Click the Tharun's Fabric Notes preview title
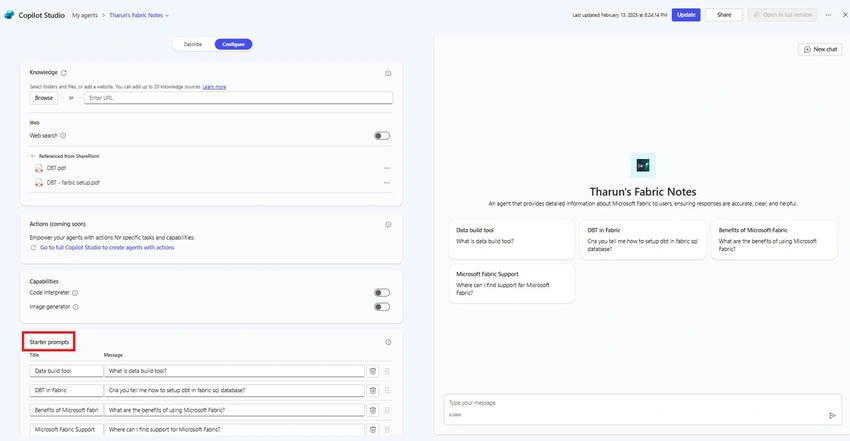Screen dimensions: 850x441 643,192
